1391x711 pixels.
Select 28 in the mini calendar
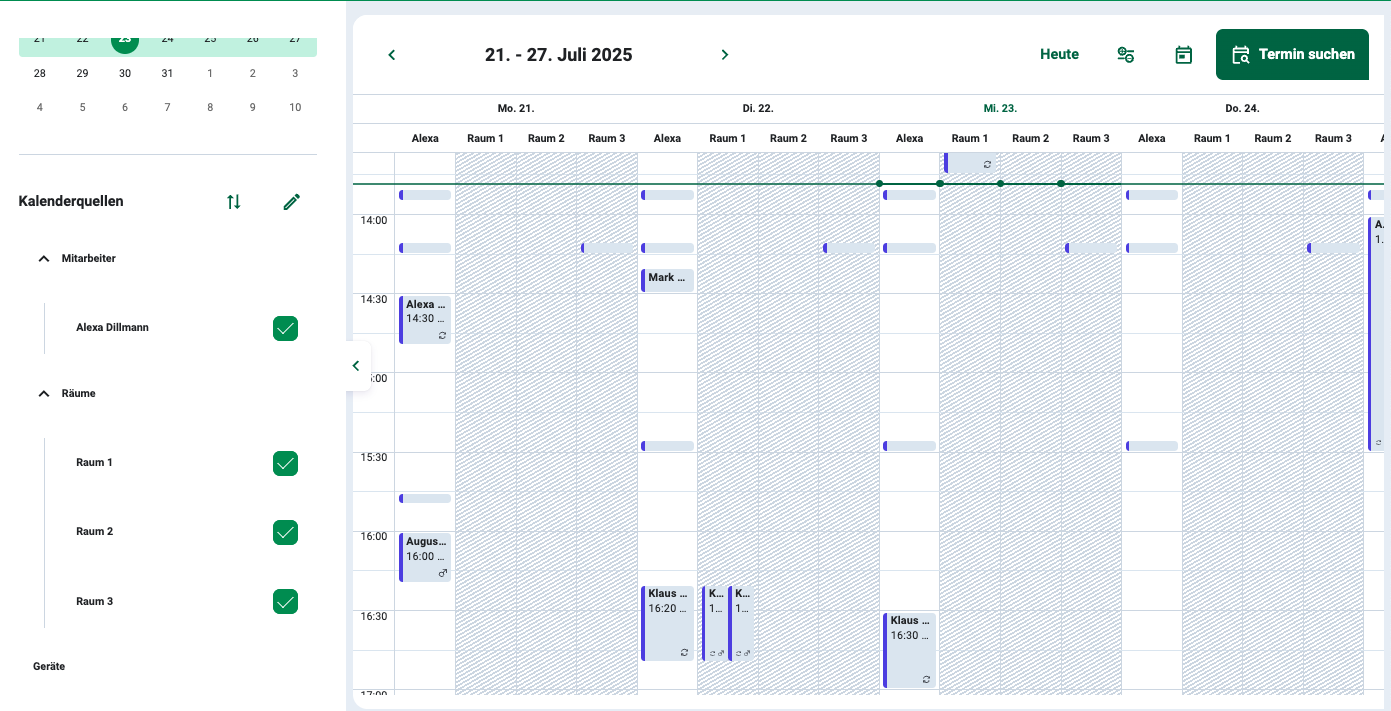(x=40, y=73)
